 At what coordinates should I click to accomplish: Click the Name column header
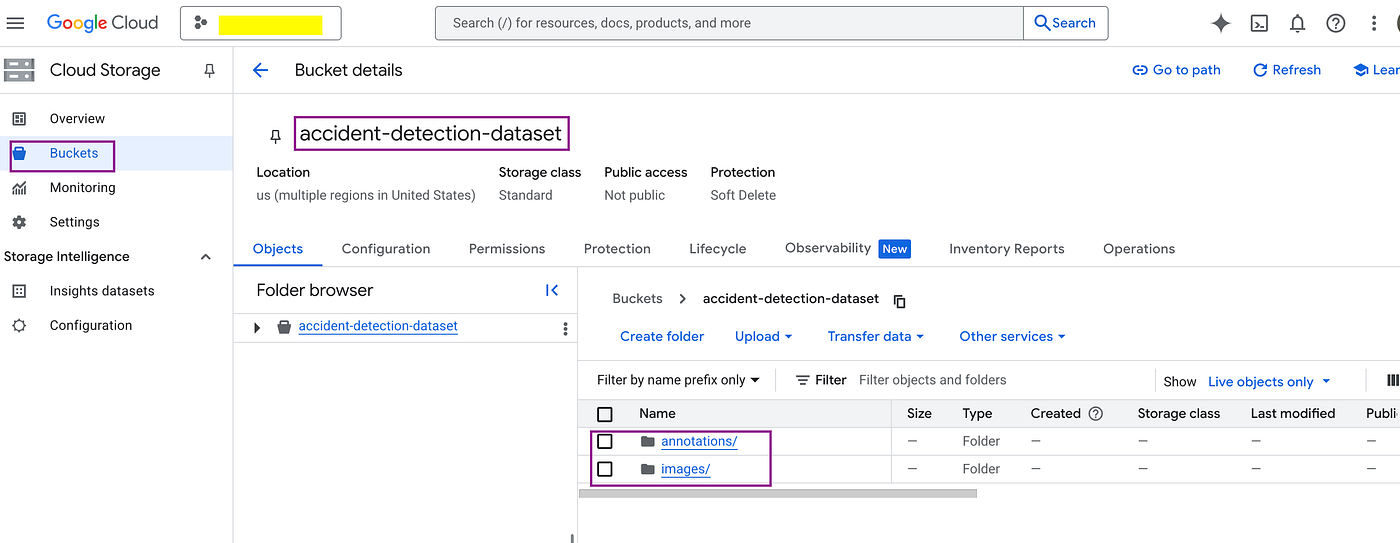657,413
